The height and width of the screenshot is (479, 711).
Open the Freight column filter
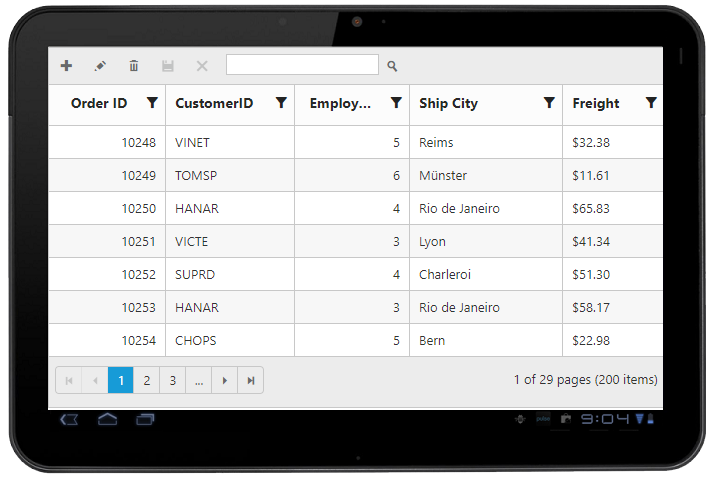(651, 103)
